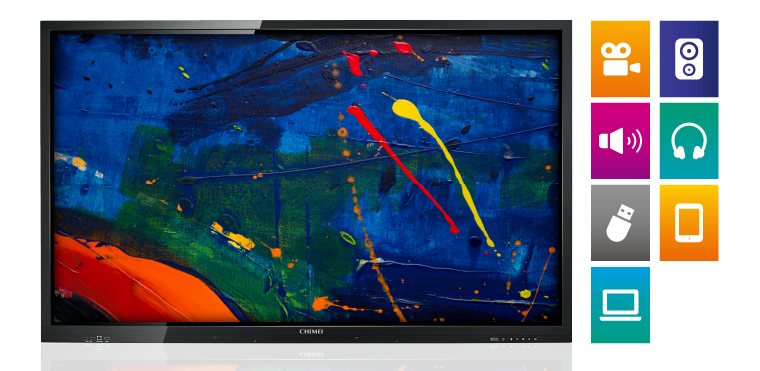
Task: Click the orange tablet device tile
Action: pyautogui.click(x=689, y=223)
